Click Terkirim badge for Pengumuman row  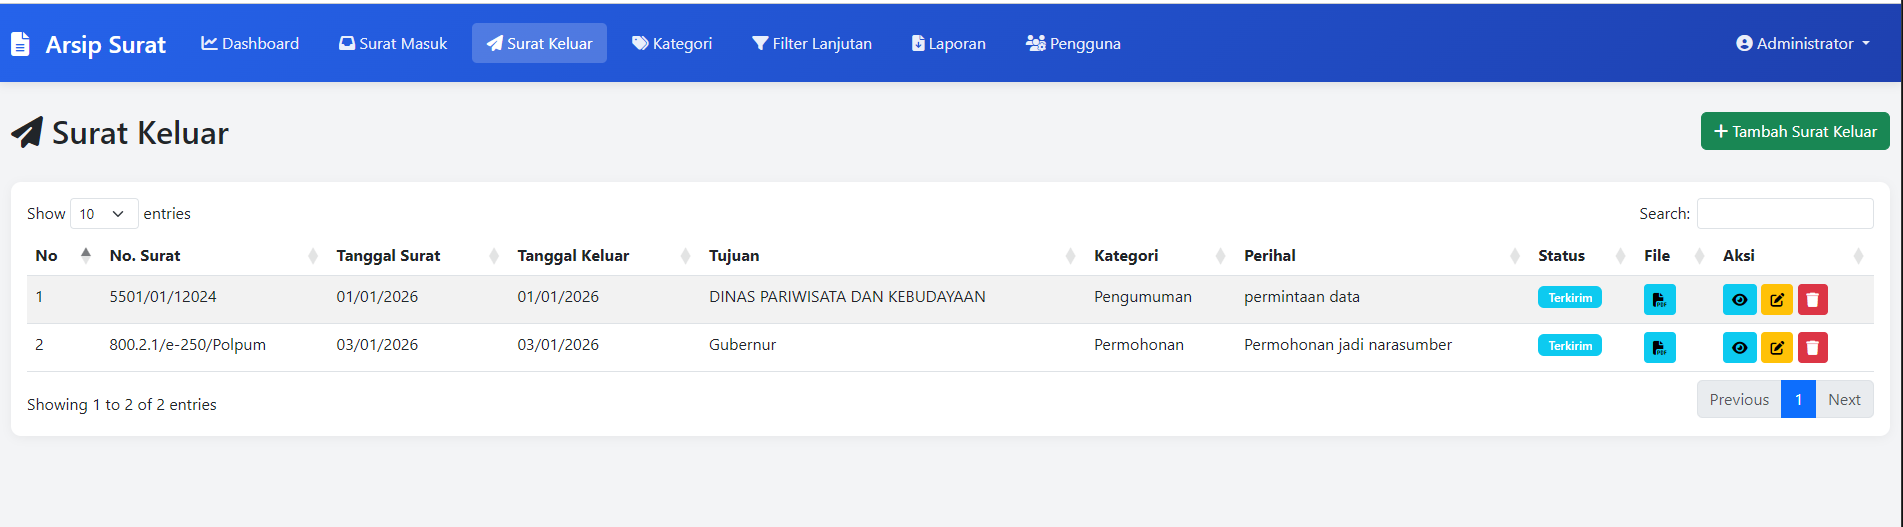click(1570, 297)
